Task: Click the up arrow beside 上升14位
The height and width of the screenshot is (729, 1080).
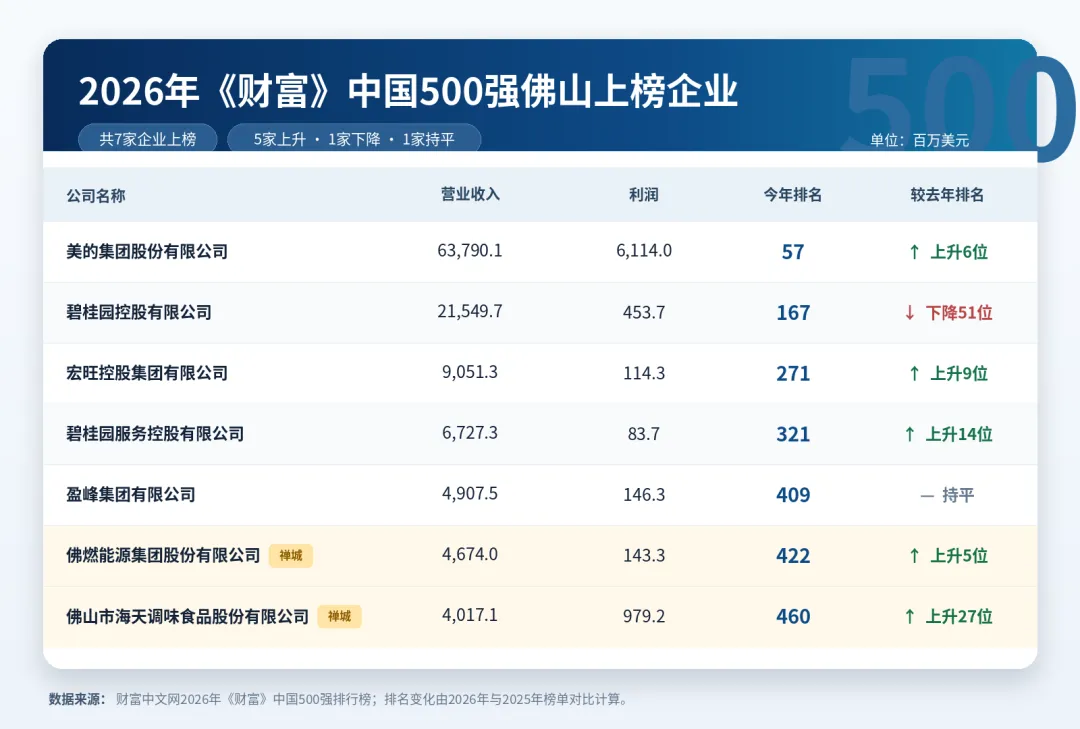Action: (909, 434)
